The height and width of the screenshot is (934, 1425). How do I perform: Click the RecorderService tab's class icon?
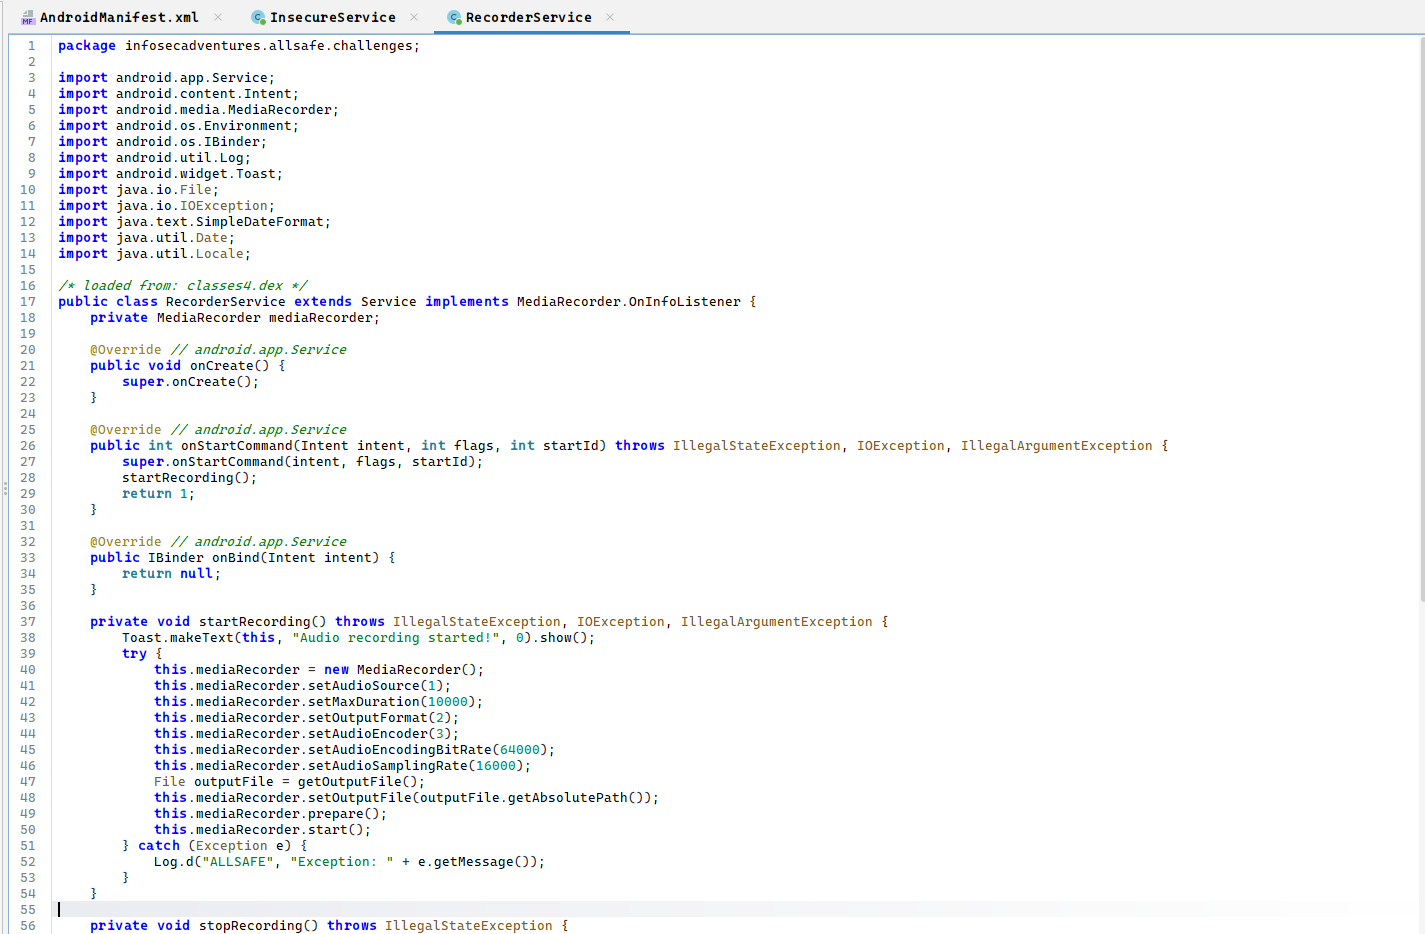tap(454, 18)
